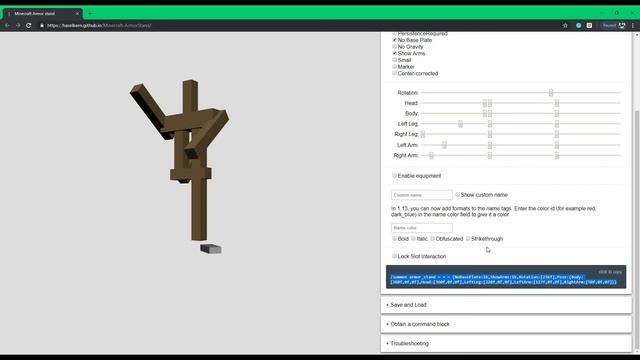Image resolution: width=640 pixels, height=360 pixels.
Task: Open a new browser tab
Action: (90, 14)
